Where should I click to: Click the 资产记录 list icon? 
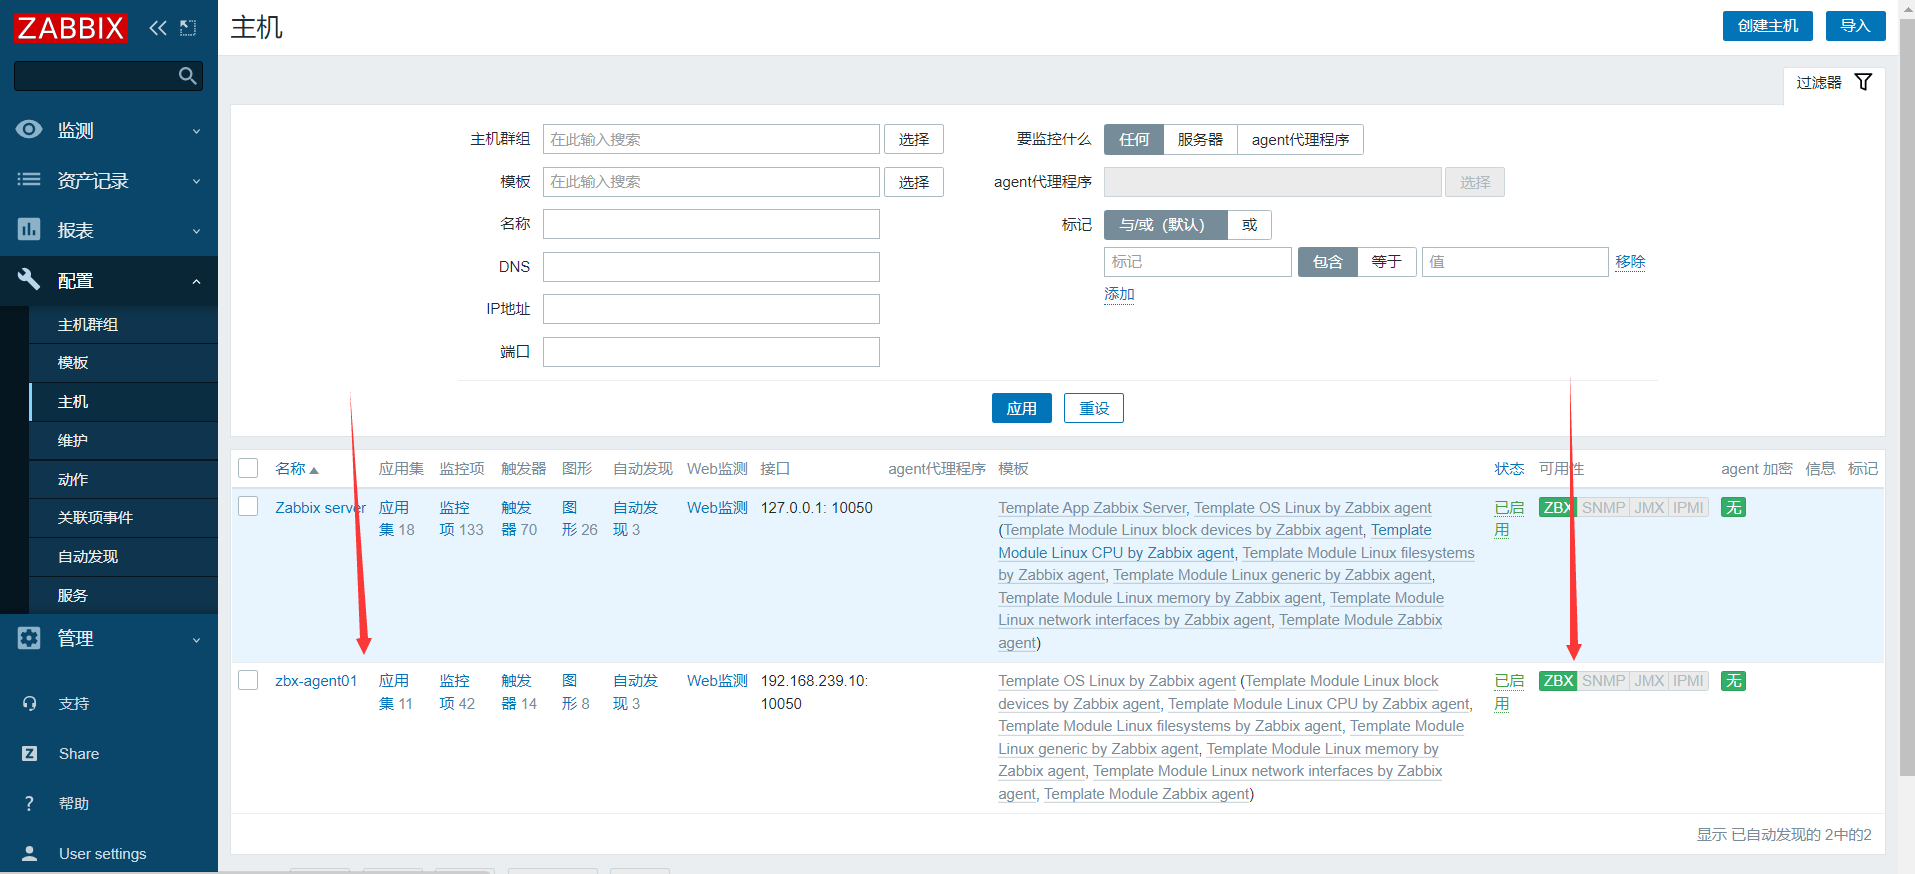point(29,180)
